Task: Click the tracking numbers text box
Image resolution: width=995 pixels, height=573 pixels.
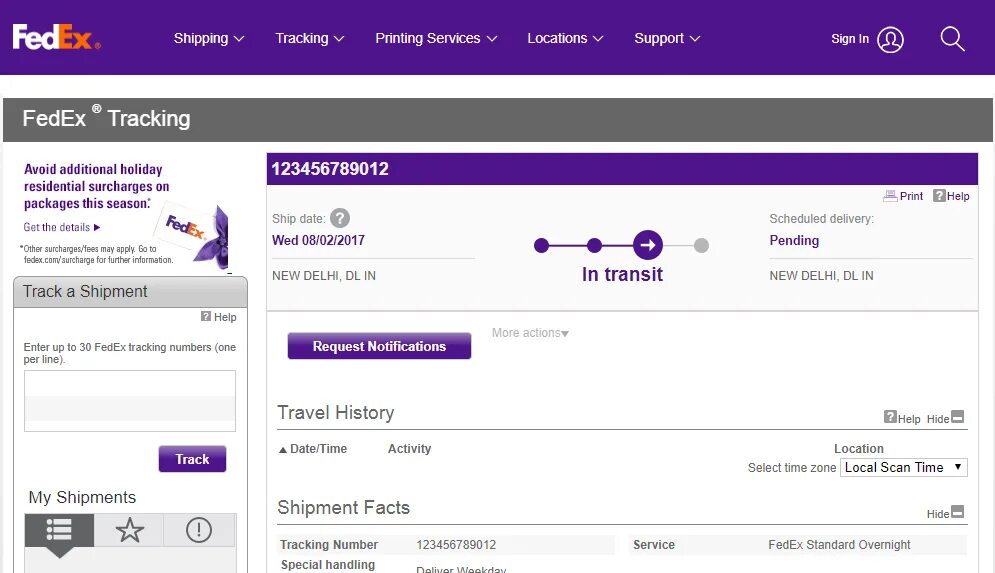Action: (129, 401)
